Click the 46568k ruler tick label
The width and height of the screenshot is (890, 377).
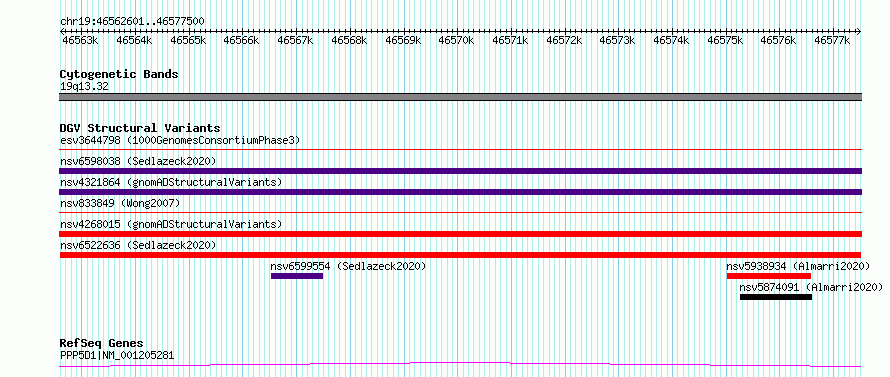(349, 40)
